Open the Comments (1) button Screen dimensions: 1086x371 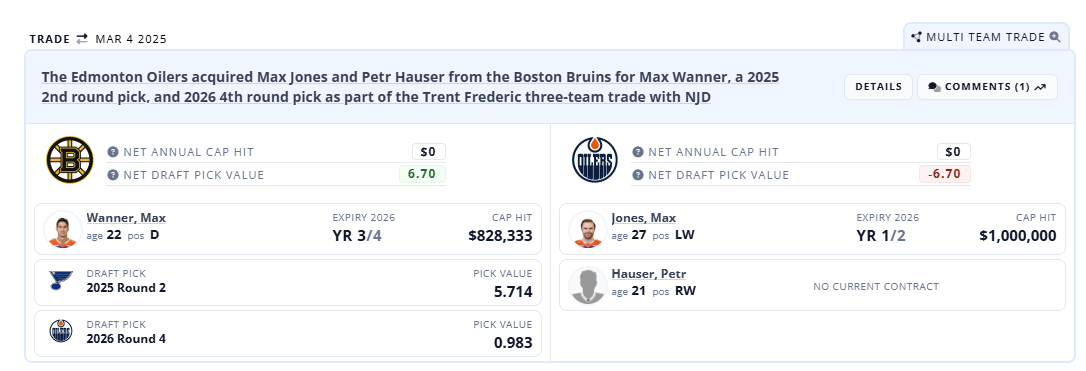click(987, 87)
